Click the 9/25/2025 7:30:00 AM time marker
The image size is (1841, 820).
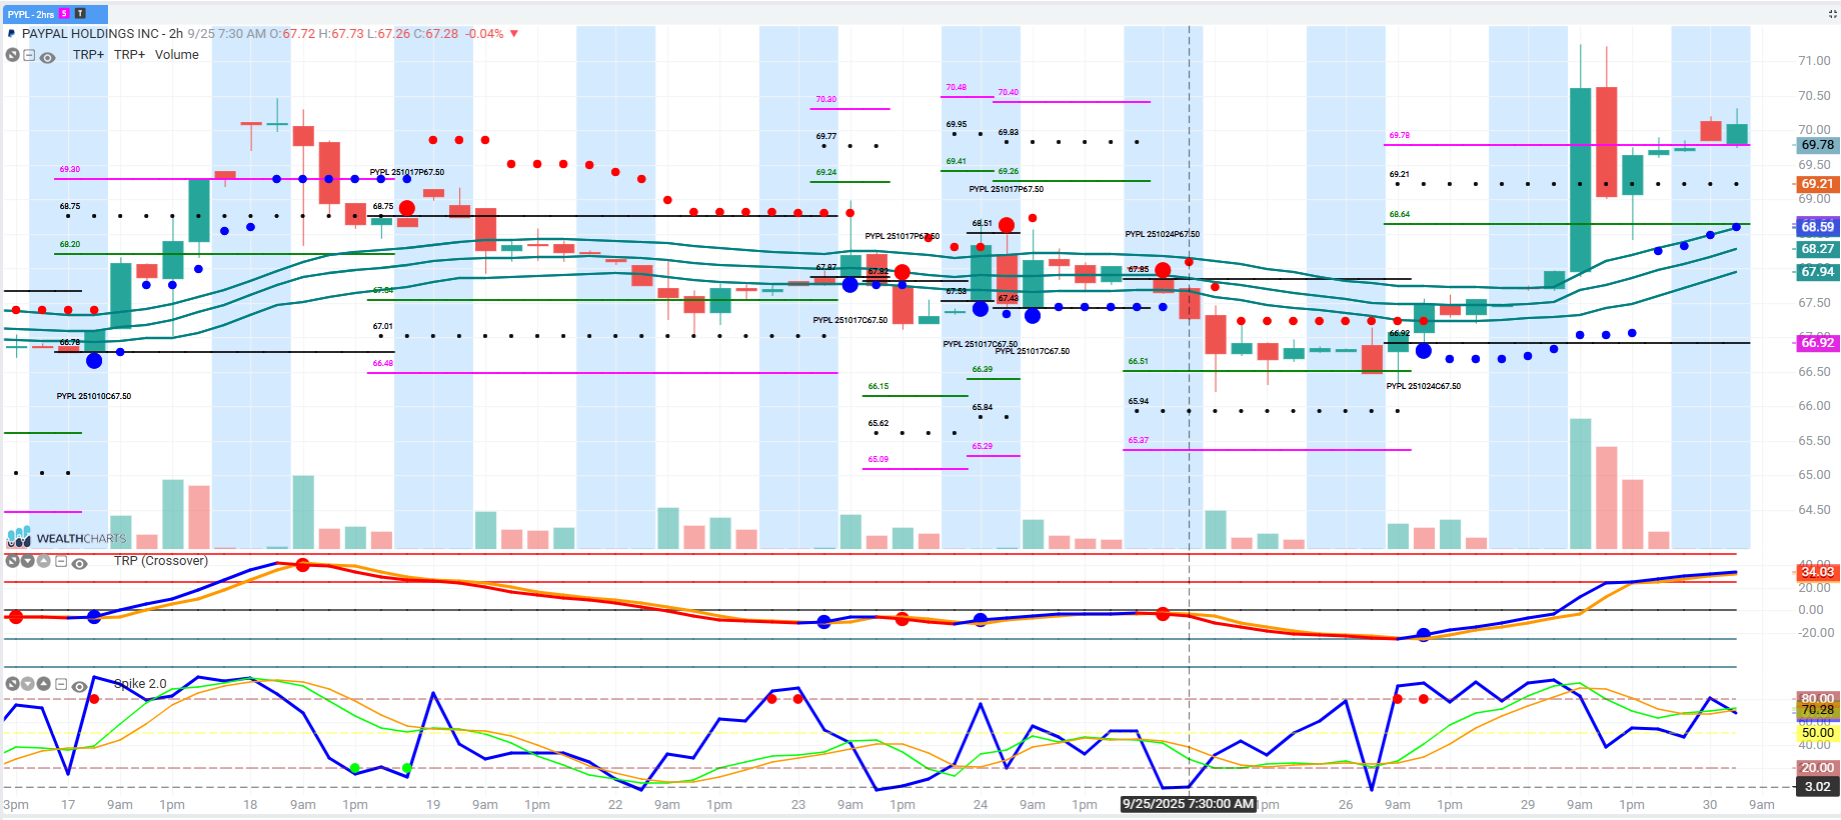pyautogui.click(x=1187, y=804)
